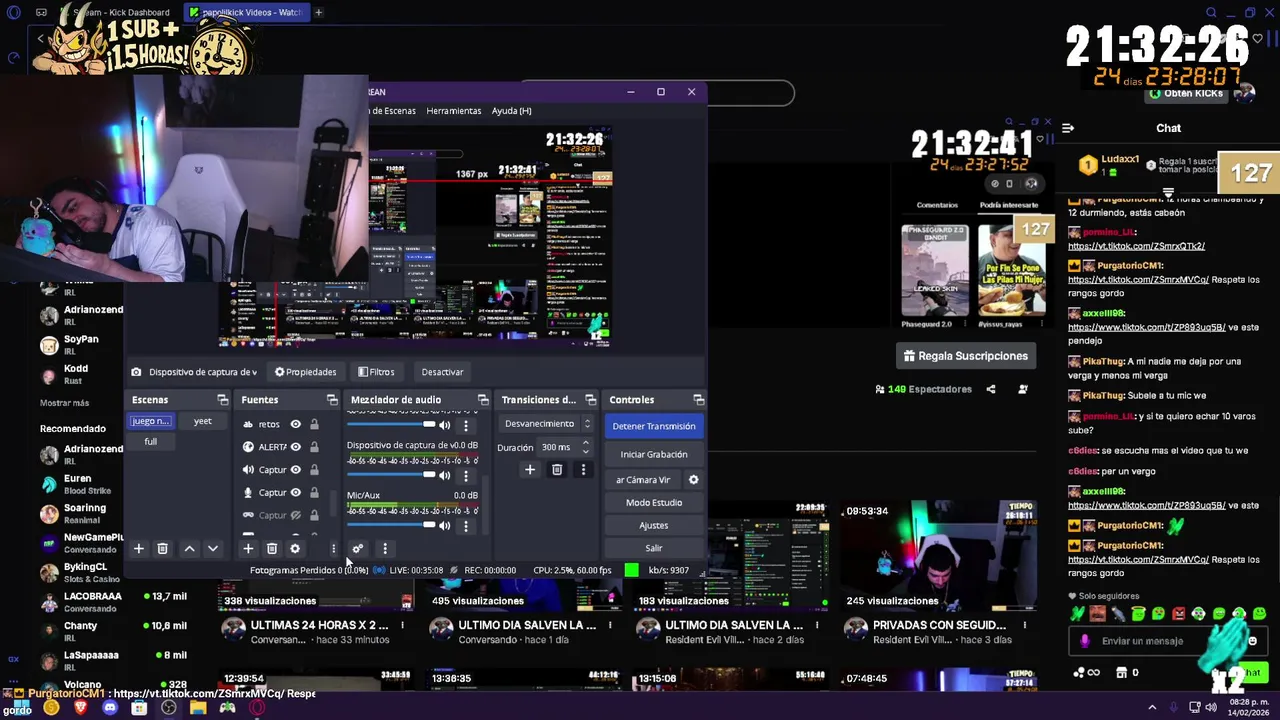Open new browser tab plus button

click(x=318, y=12)
